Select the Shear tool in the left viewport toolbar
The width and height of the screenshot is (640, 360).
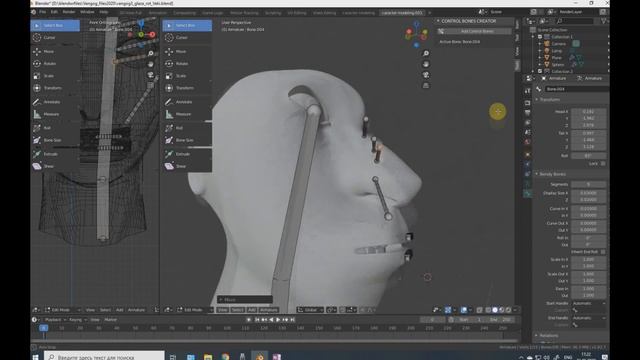point(54,167)
